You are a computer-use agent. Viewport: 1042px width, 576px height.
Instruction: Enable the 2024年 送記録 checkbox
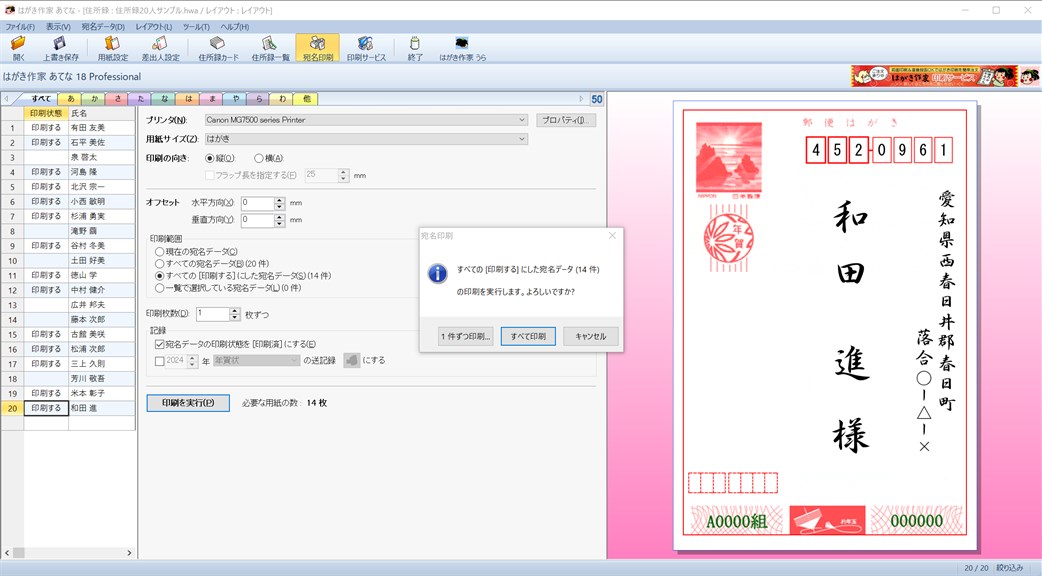pos(159,361)
